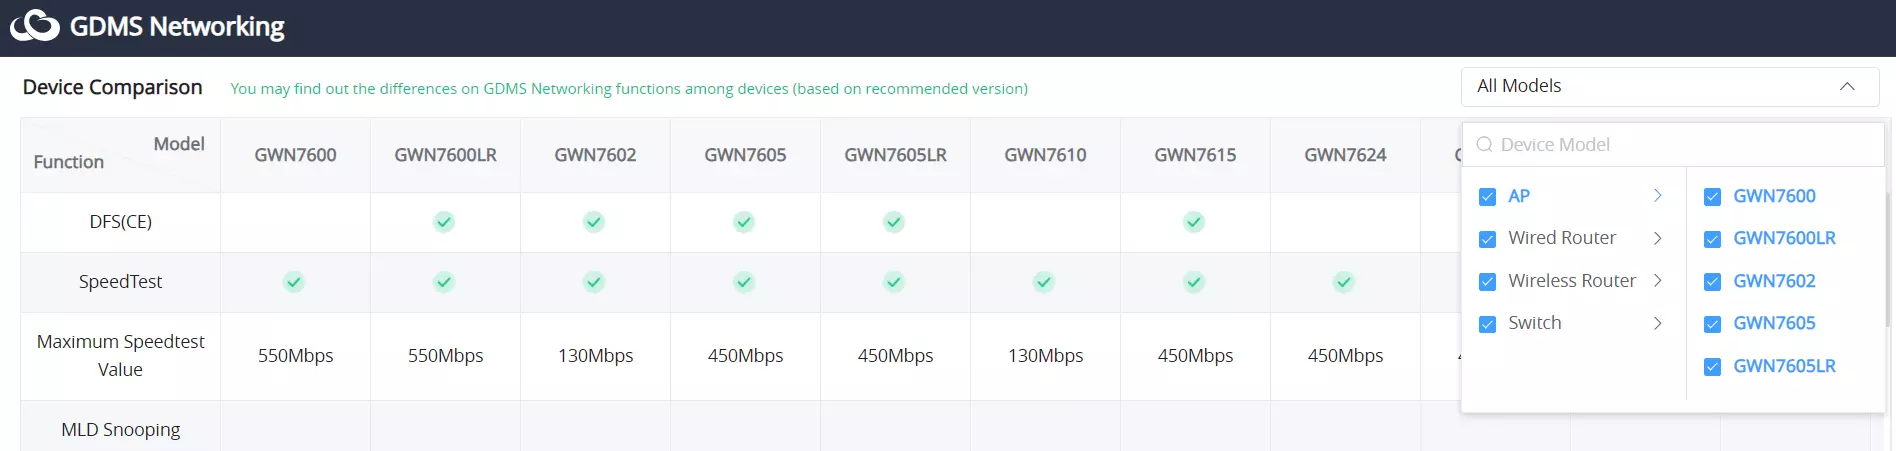Image resolution: width=1896 pixels, height=451 pixels.
Task: Click the SpeedTest checkmark under GWN7624
Action: 1344,282
